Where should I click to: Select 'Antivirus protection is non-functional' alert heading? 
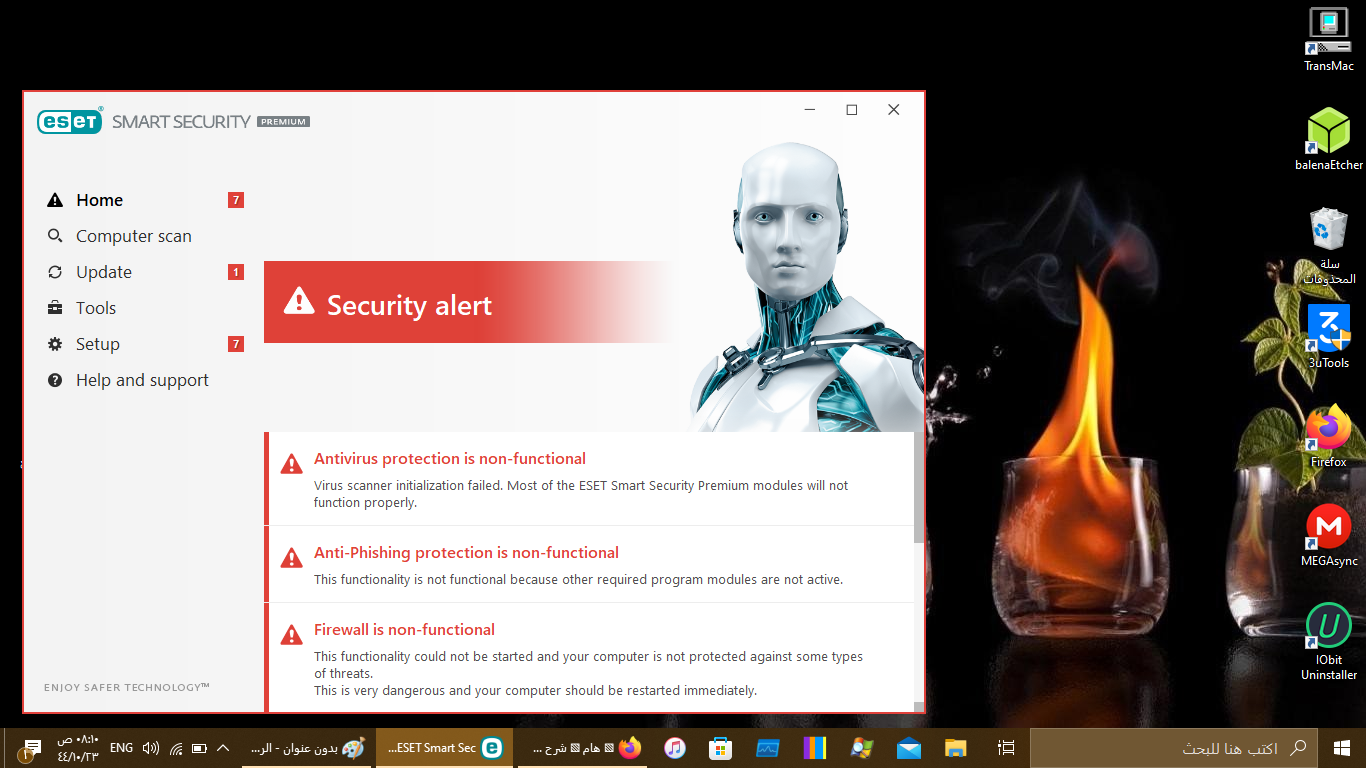point(450,459)
